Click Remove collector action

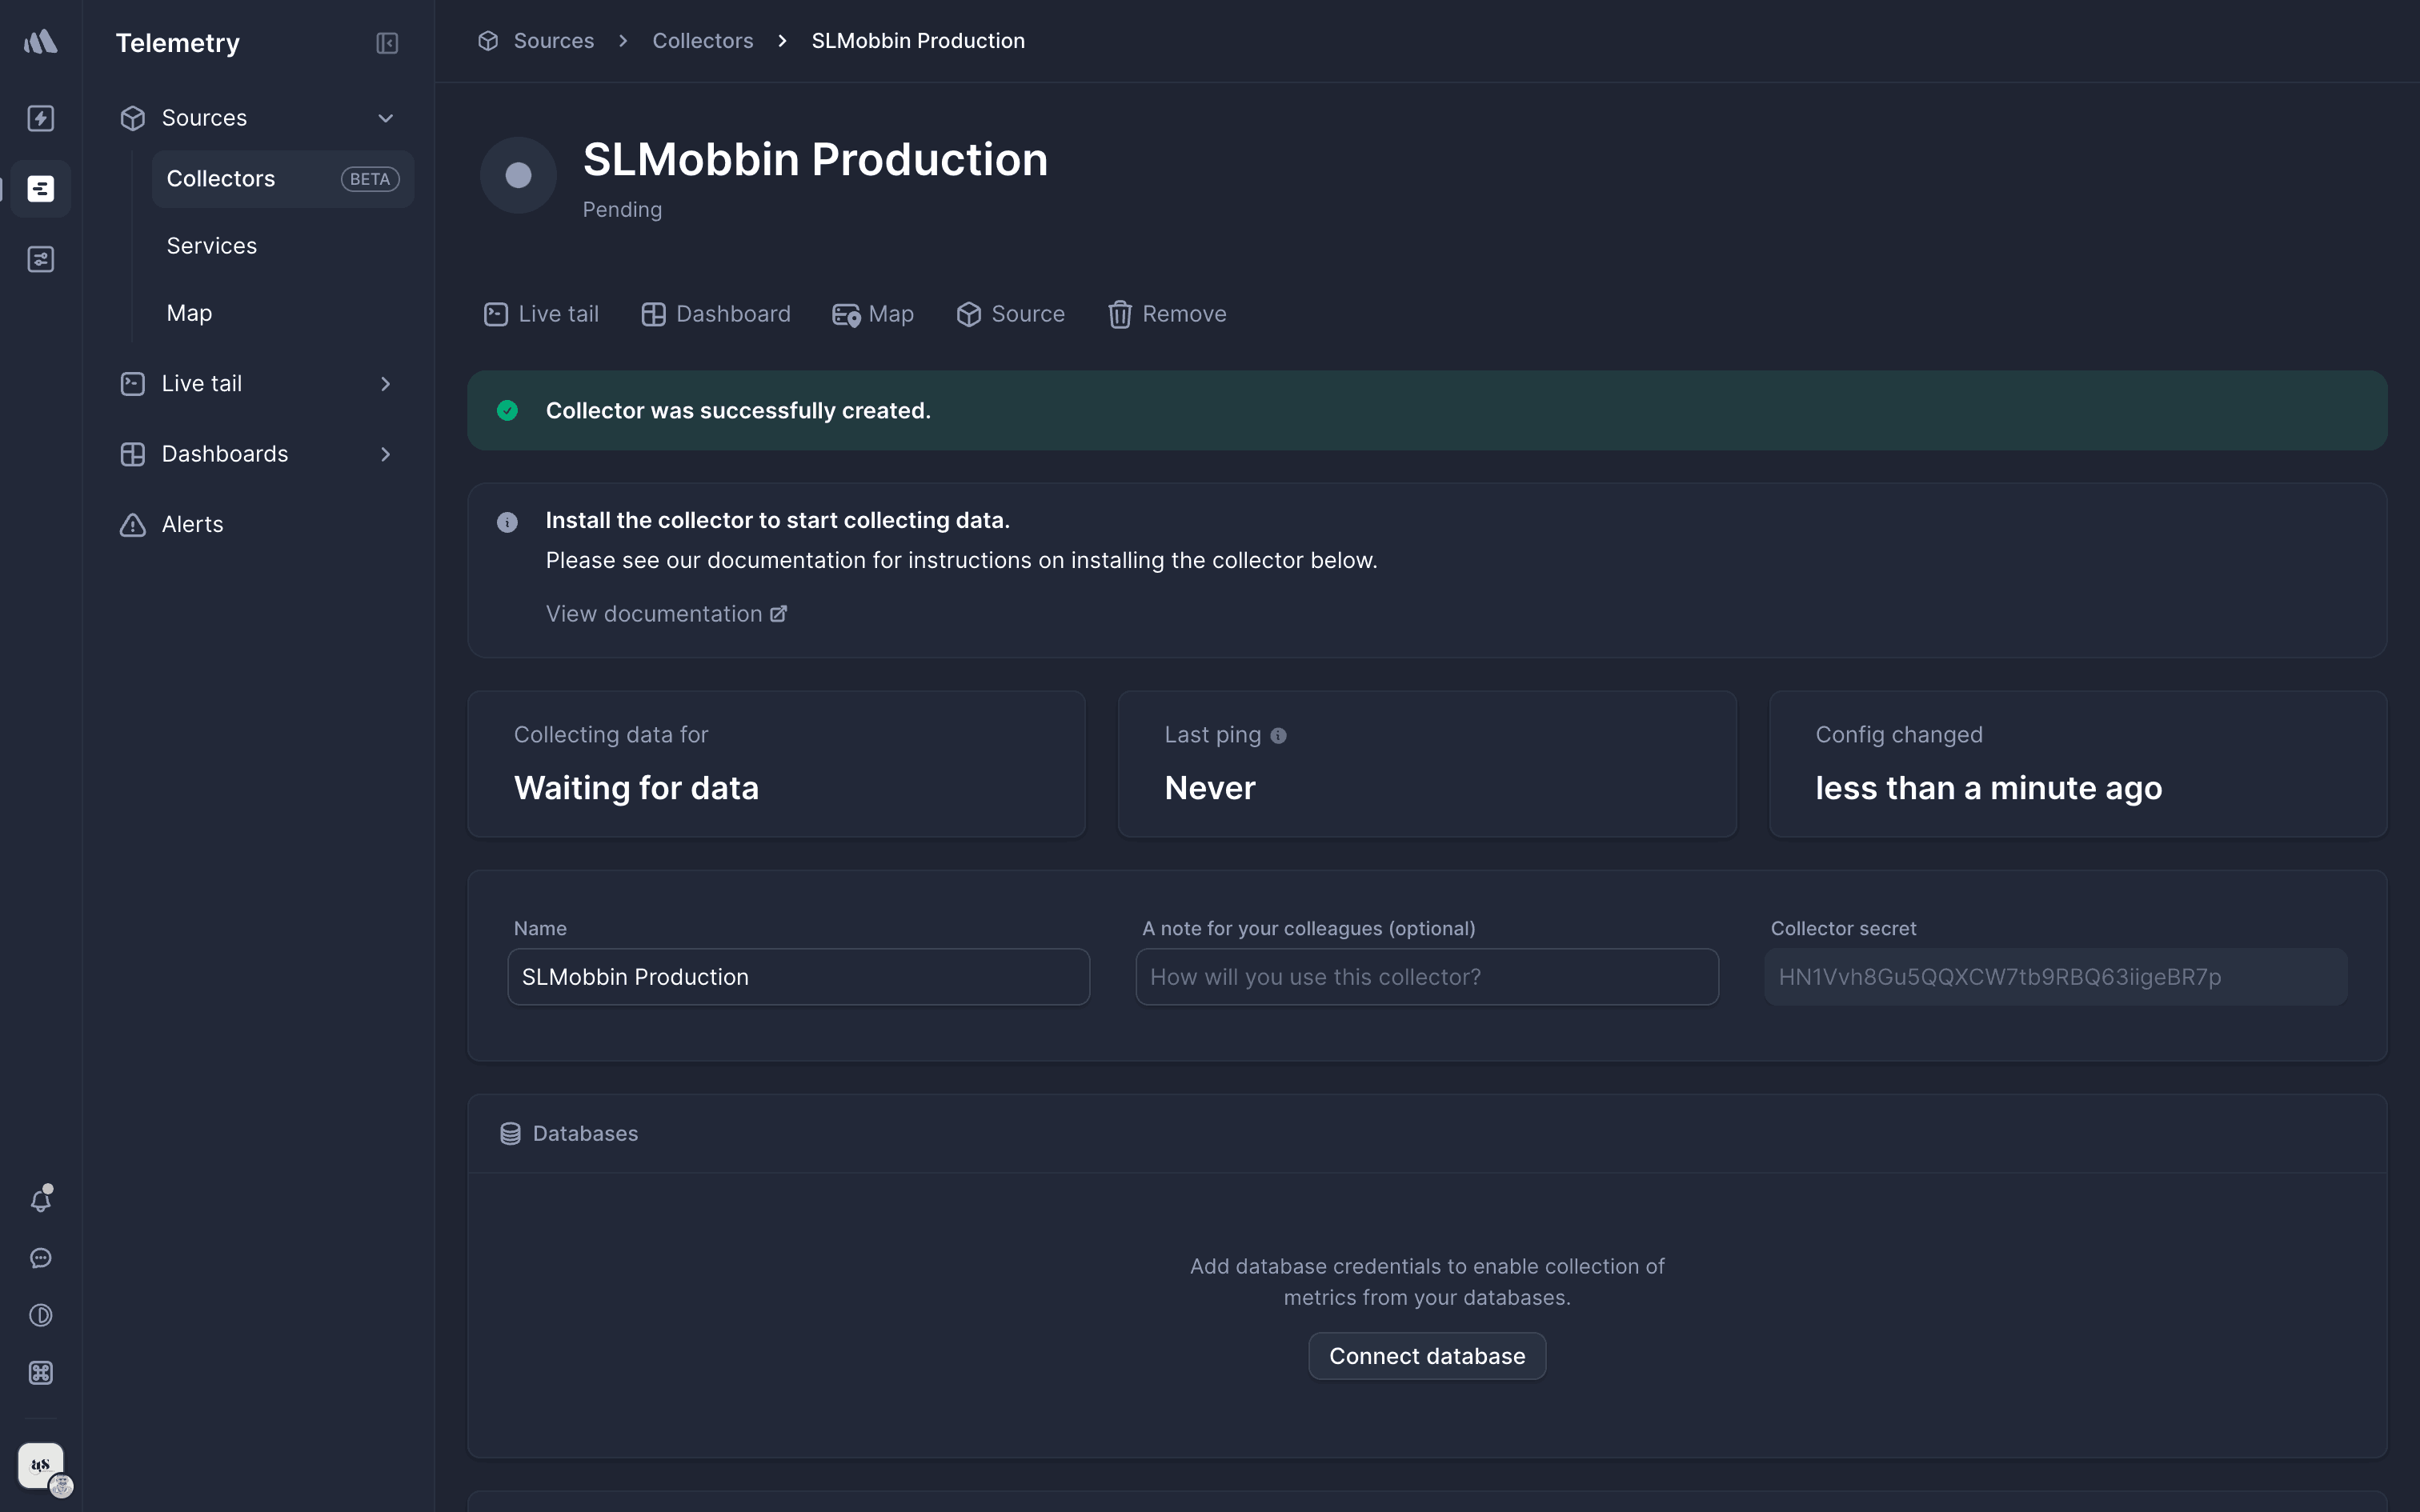[x=1167, y=314]
